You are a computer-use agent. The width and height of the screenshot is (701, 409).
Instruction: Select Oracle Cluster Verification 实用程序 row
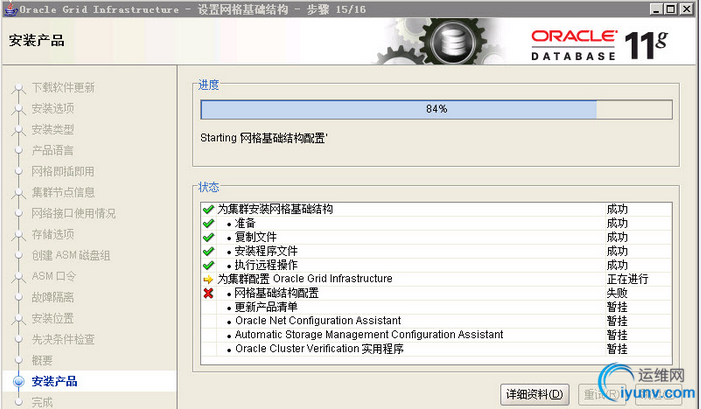coord(436,349)
